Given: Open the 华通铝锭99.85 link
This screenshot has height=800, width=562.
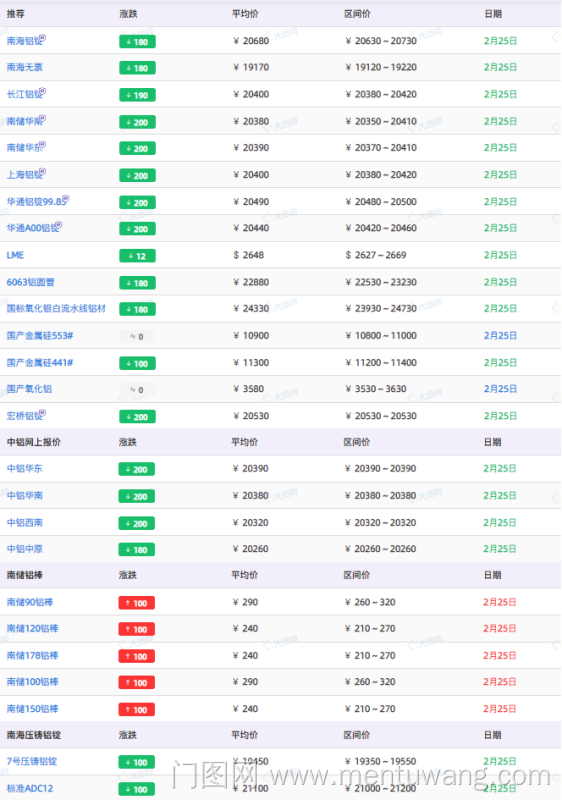Looking at the screenshot, I should [36, 202].
